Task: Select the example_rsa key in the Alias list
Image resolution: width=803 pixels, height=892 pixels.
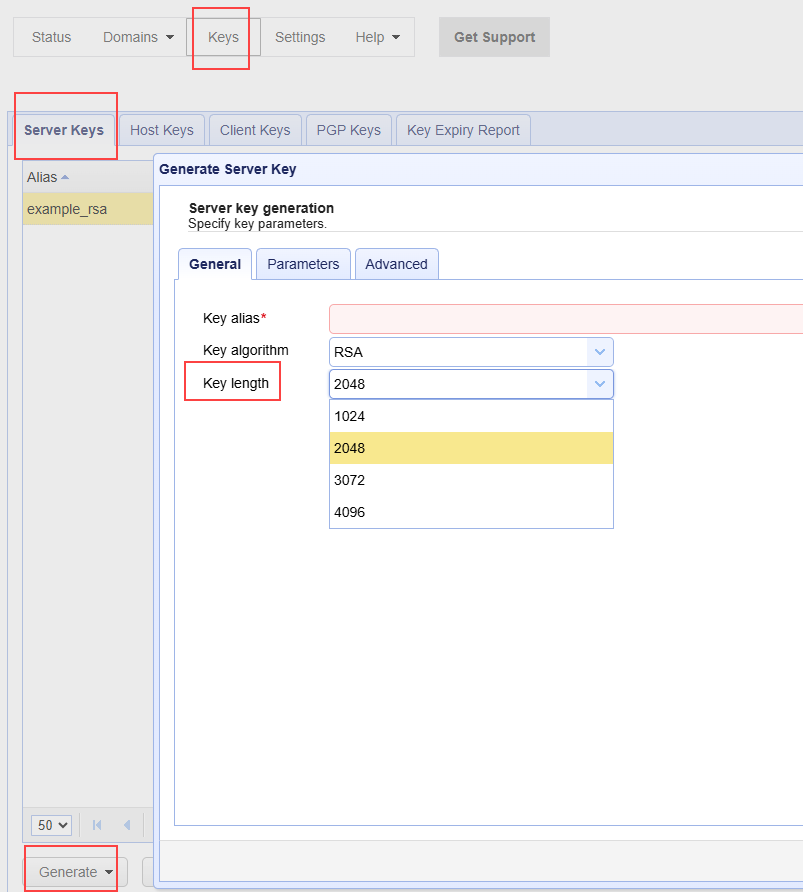Action: (66, 209)
